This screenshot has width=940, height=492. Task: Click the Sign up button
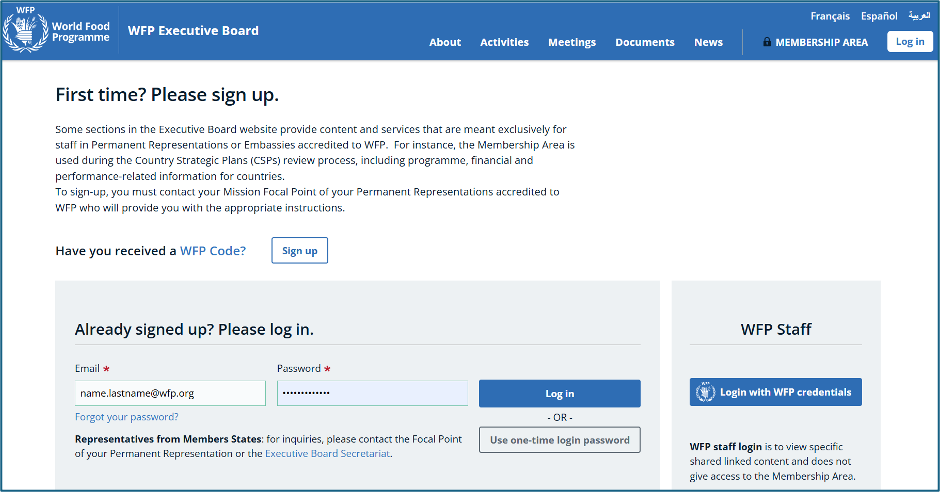300,250
